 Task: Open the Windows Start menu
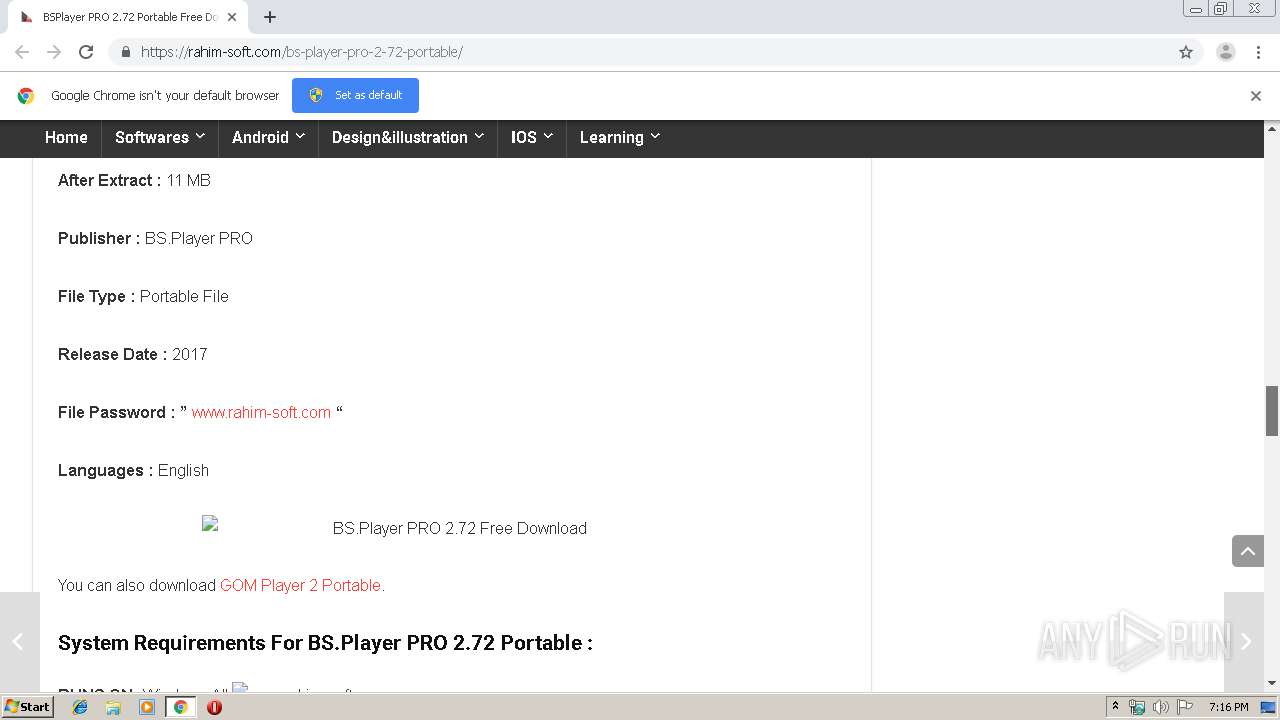(x=27, y=706)
